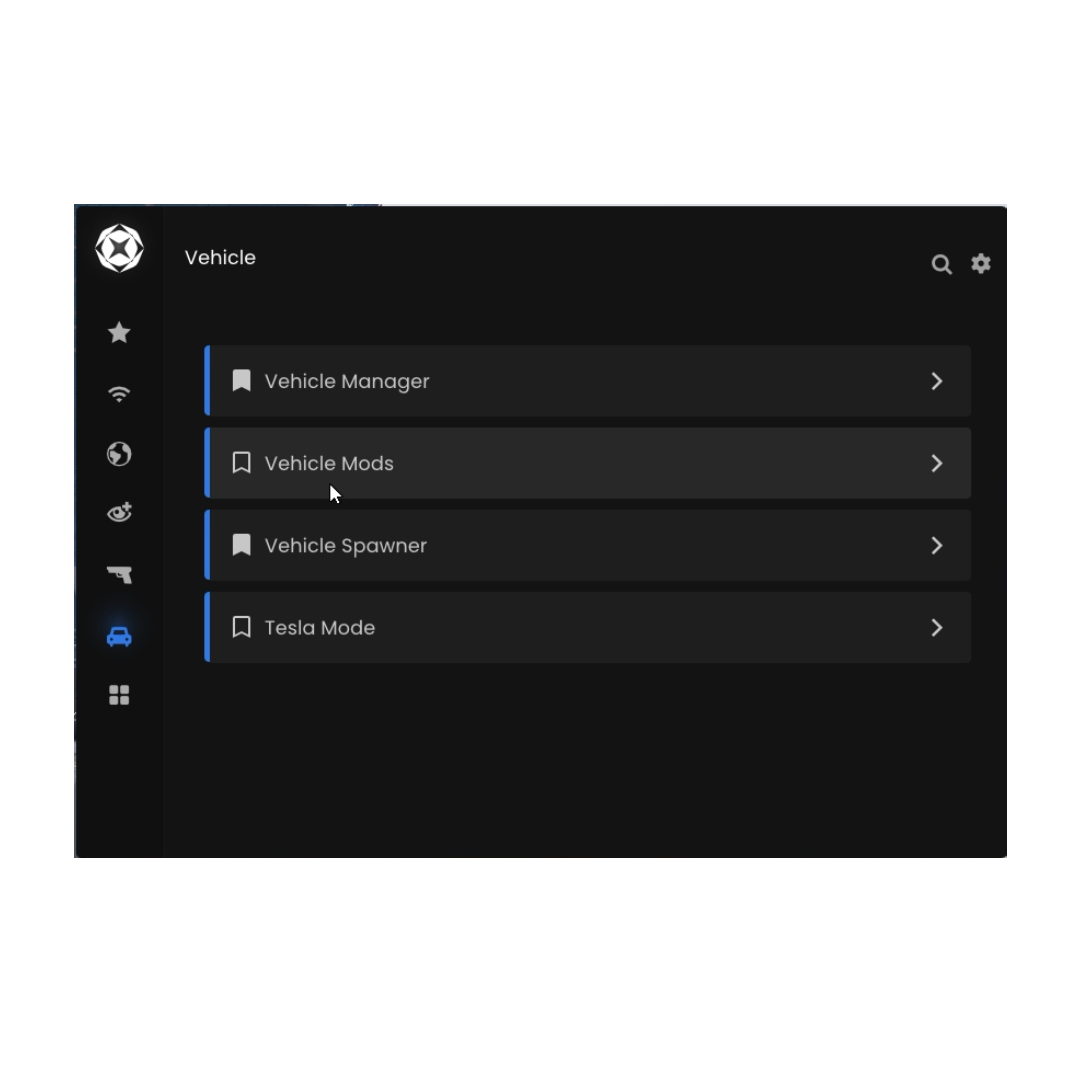Select the blue car vehicle icon

[119, 636]
